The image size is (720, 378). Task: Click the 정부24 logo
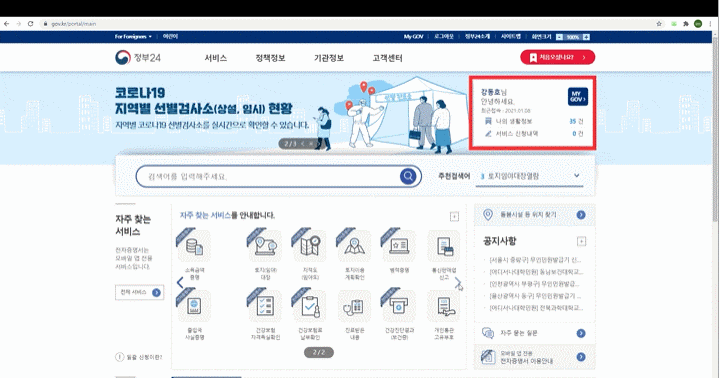tap(138, 57)
